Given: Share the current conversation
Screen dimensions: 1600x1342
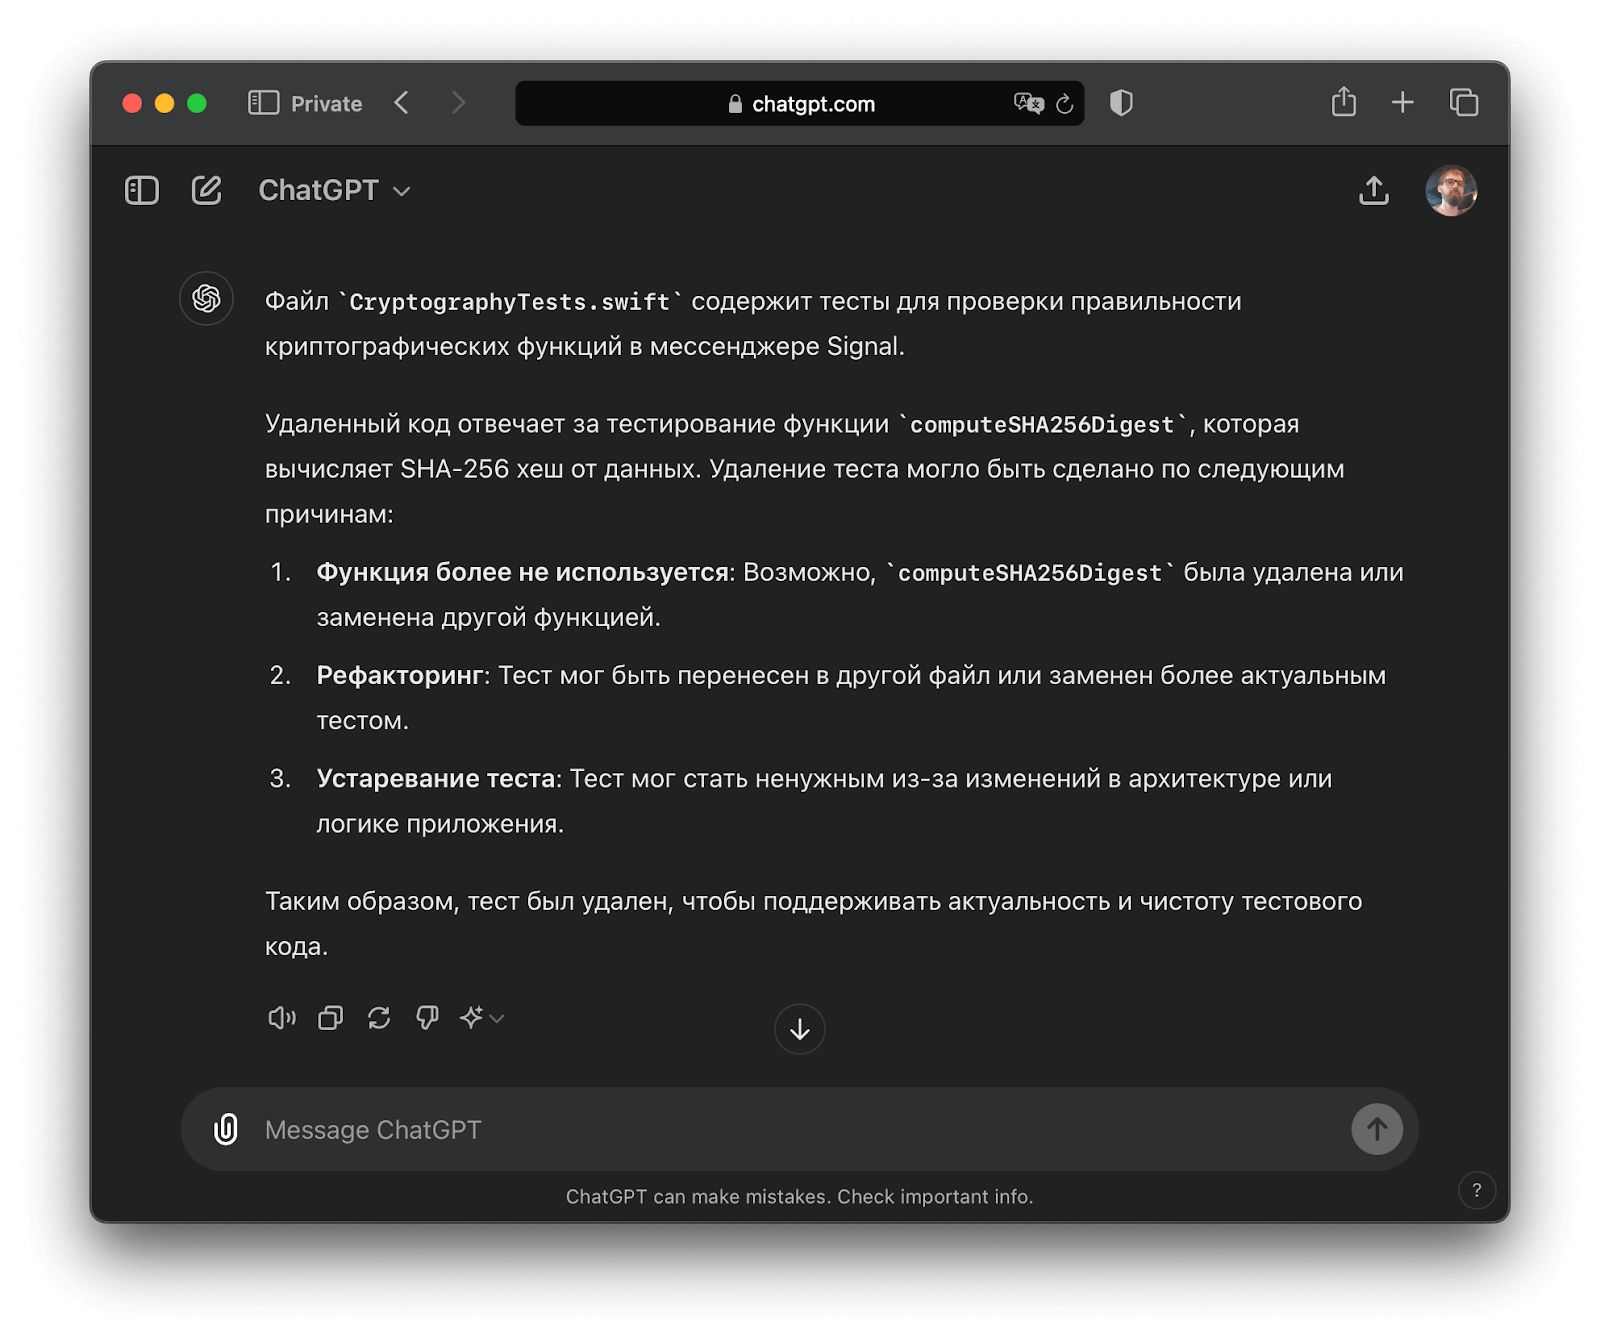Looking at the screenshot, I should click(x=1374, y=191).
